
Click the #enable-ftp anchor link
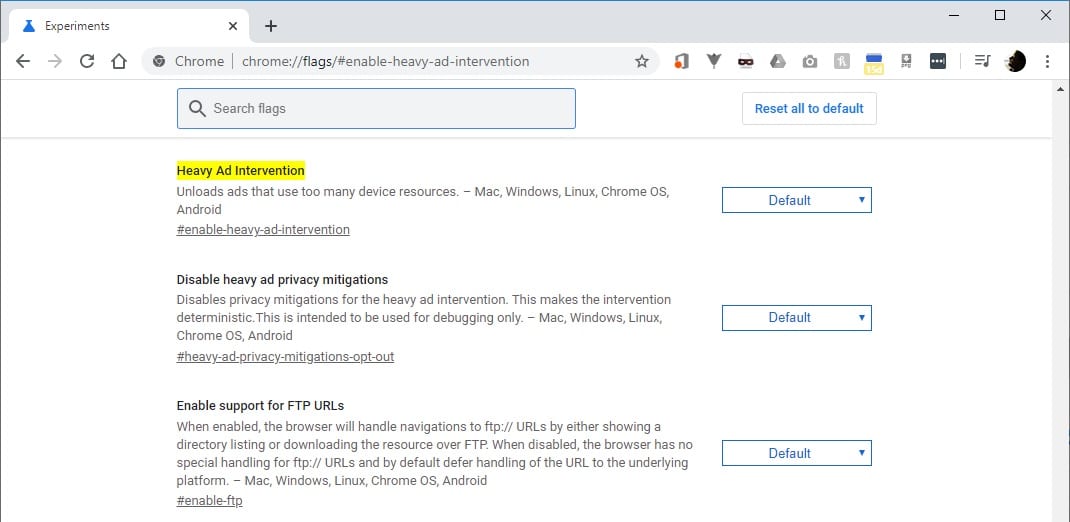pos(209,501)
